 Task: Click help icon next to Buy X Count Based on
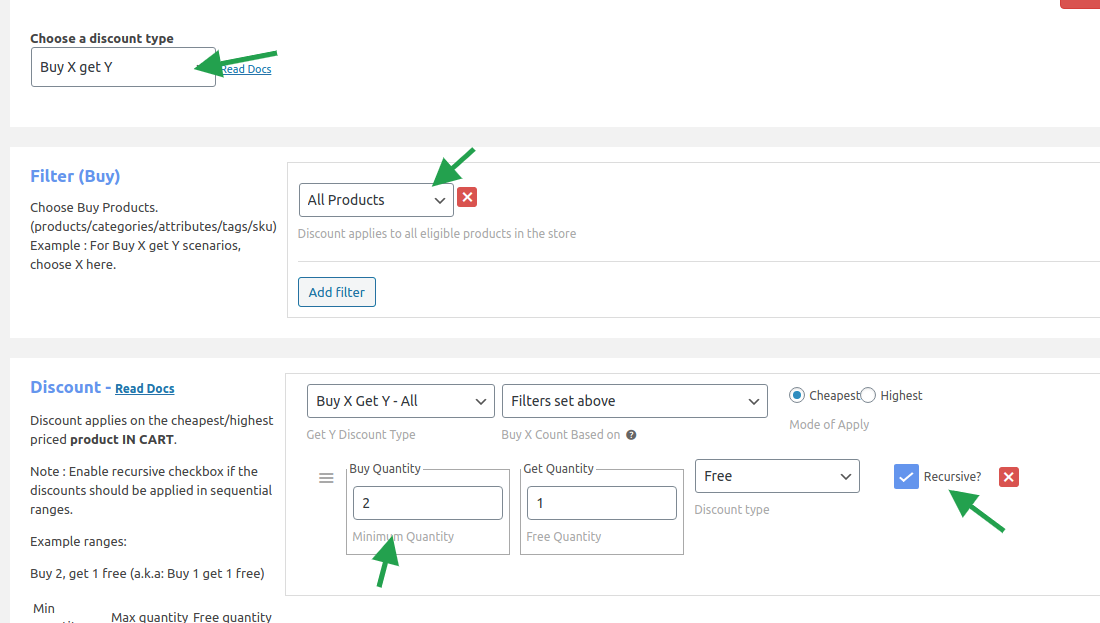pyautogui.click(x=632, y=435)
